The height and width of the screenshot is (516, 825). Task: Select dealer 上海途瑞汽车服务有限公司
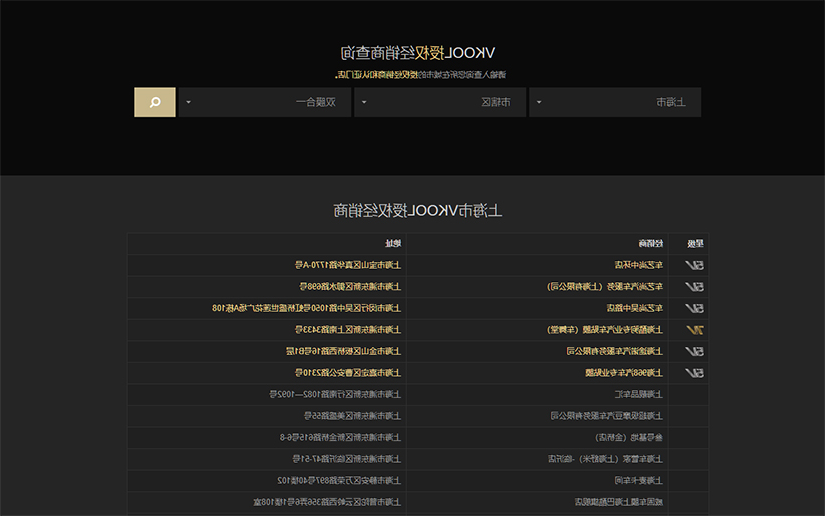(615, 351)
